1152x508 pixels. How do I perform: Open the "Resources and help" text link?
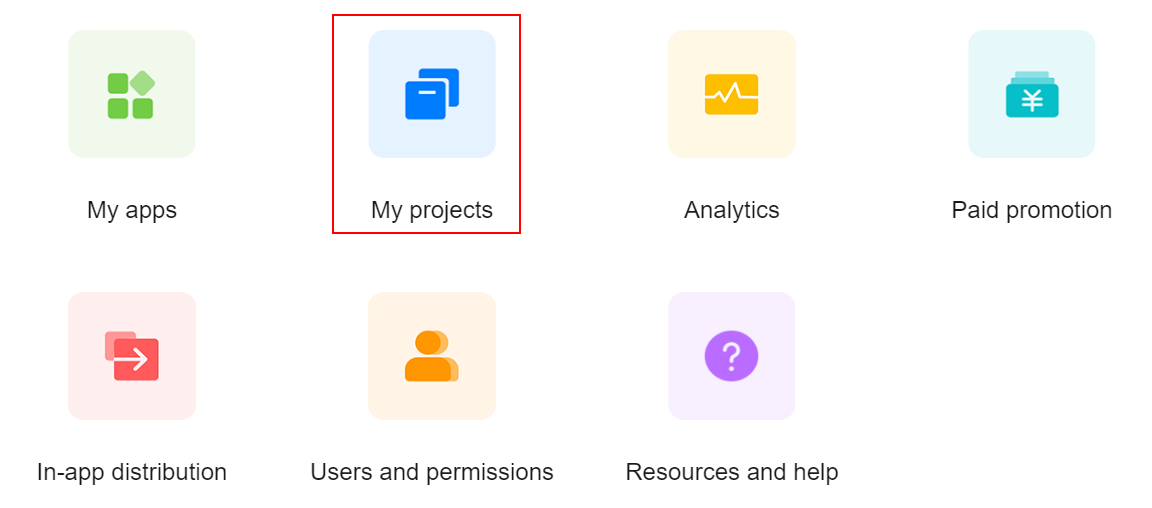click(x=731, y=472)
